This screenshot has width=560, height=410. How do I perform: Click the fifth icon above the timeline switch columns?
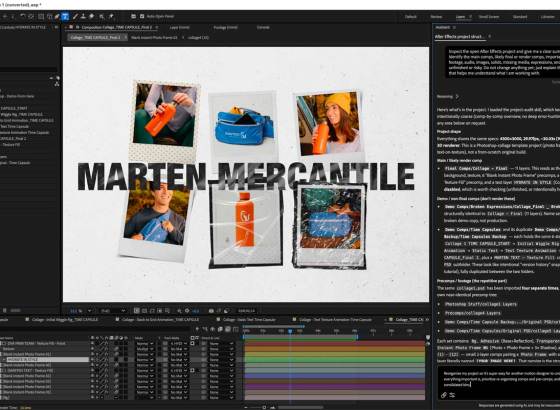[228, 329]
